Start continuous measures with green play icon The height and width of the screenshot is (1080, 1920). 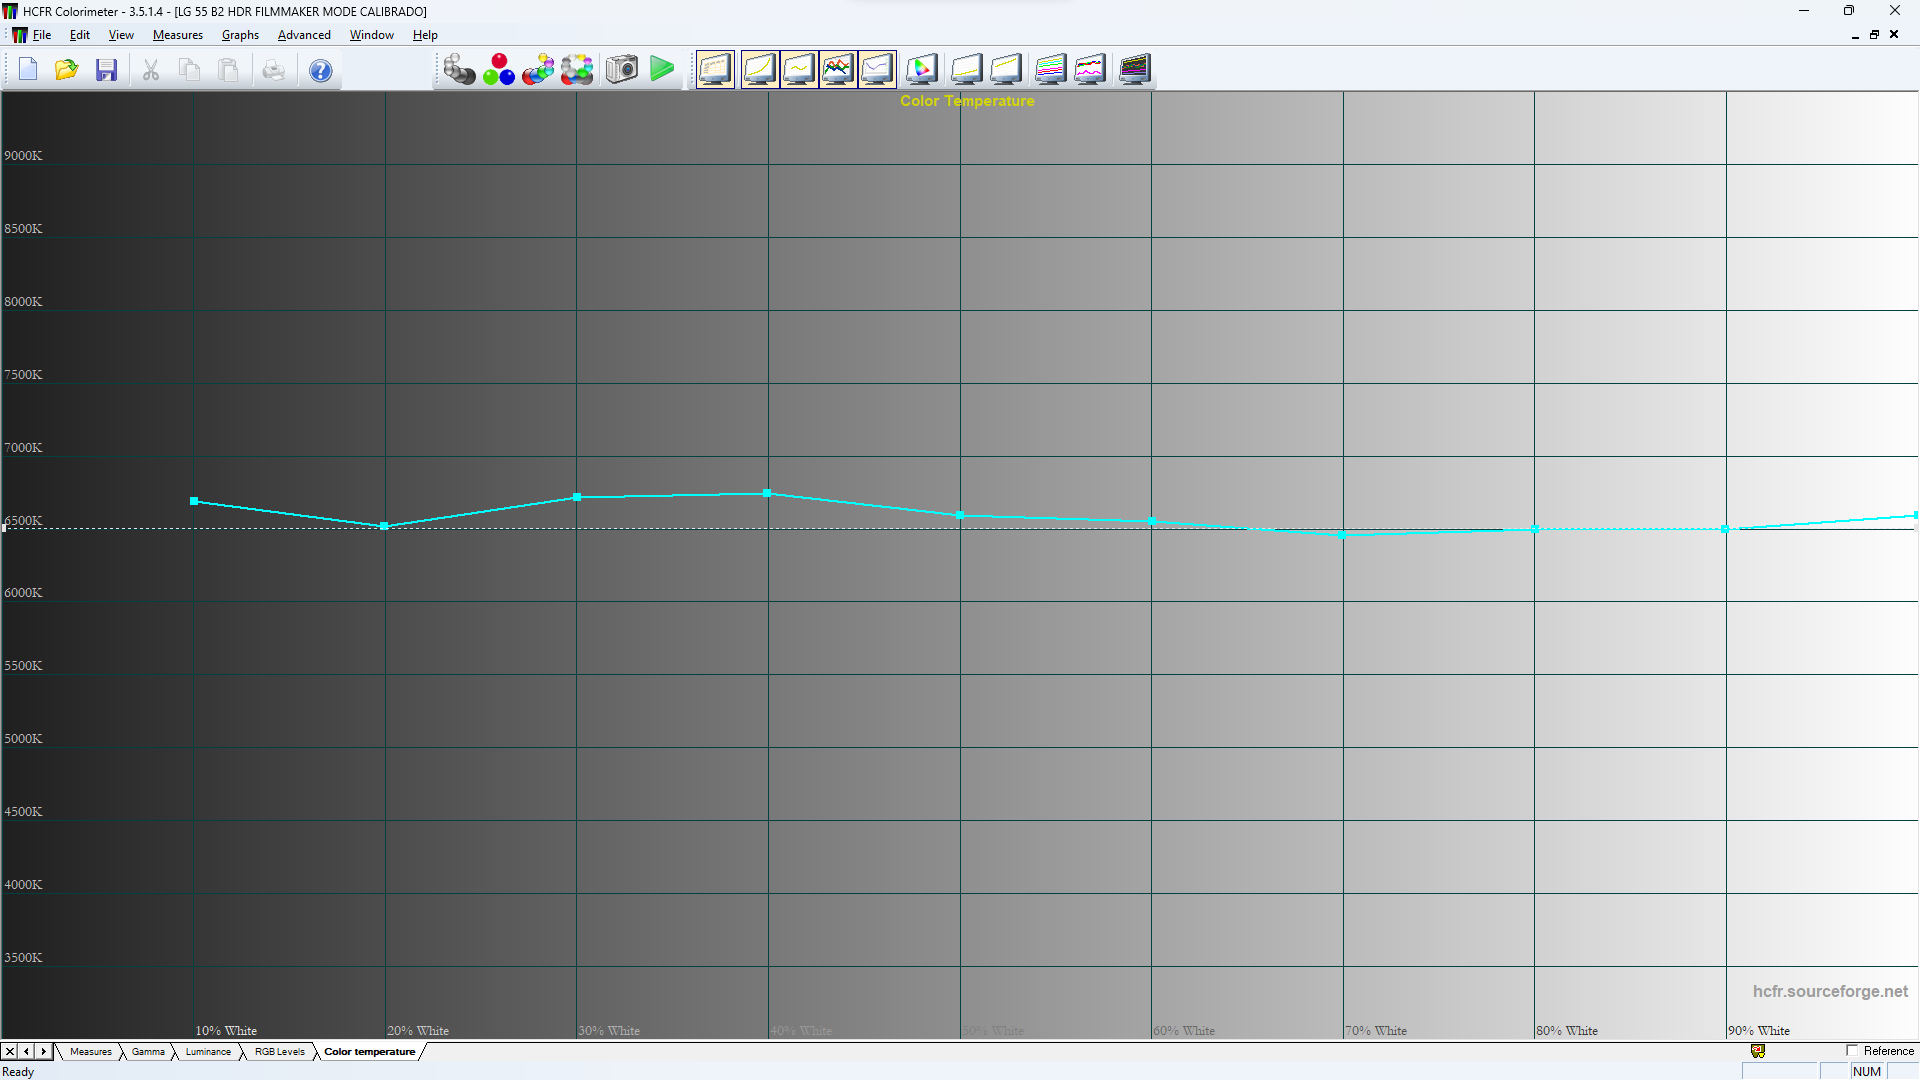click(x=662, y=70)
